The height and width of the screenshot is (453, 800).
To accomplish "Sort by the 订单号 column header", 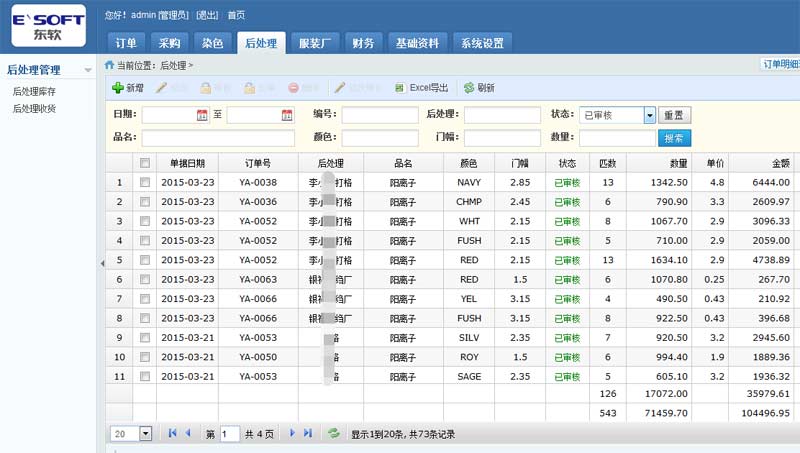I will (x=258, y=163).
